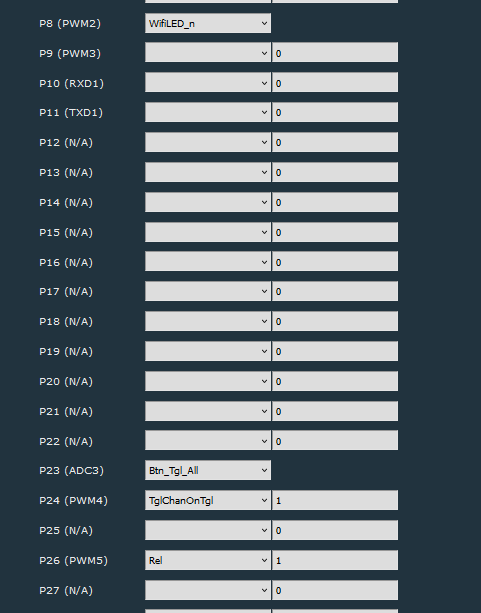Open the P11 (TXD1) role dropdown
This screenshot has height=613, width=481.
point(208,112)
